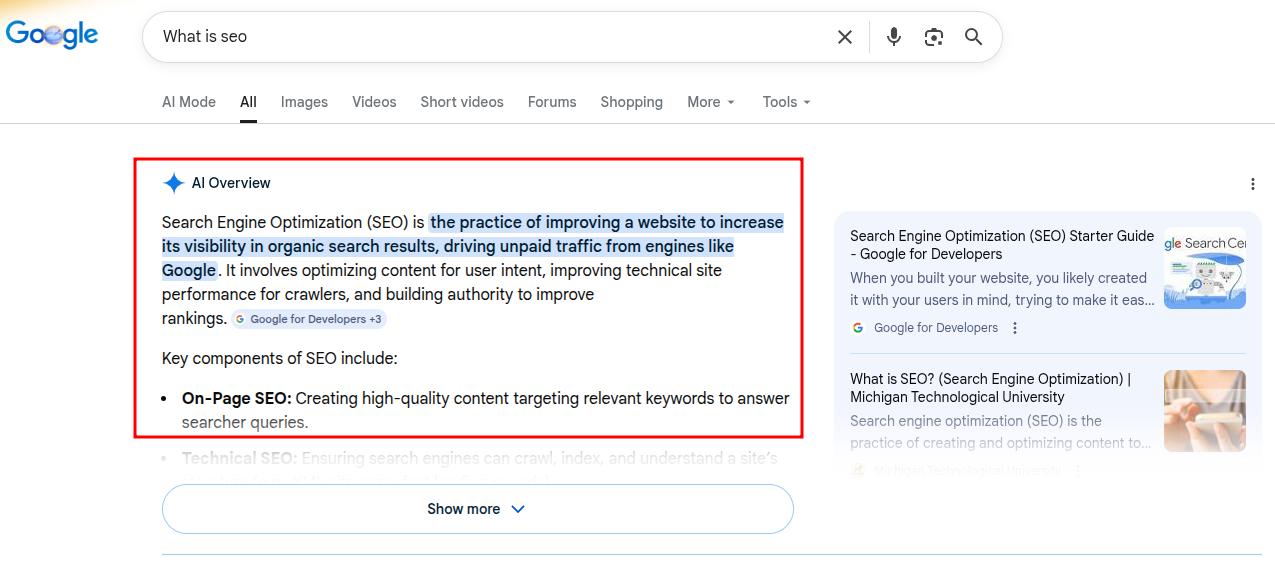Expand the Tools dropdown

[787, 102]
